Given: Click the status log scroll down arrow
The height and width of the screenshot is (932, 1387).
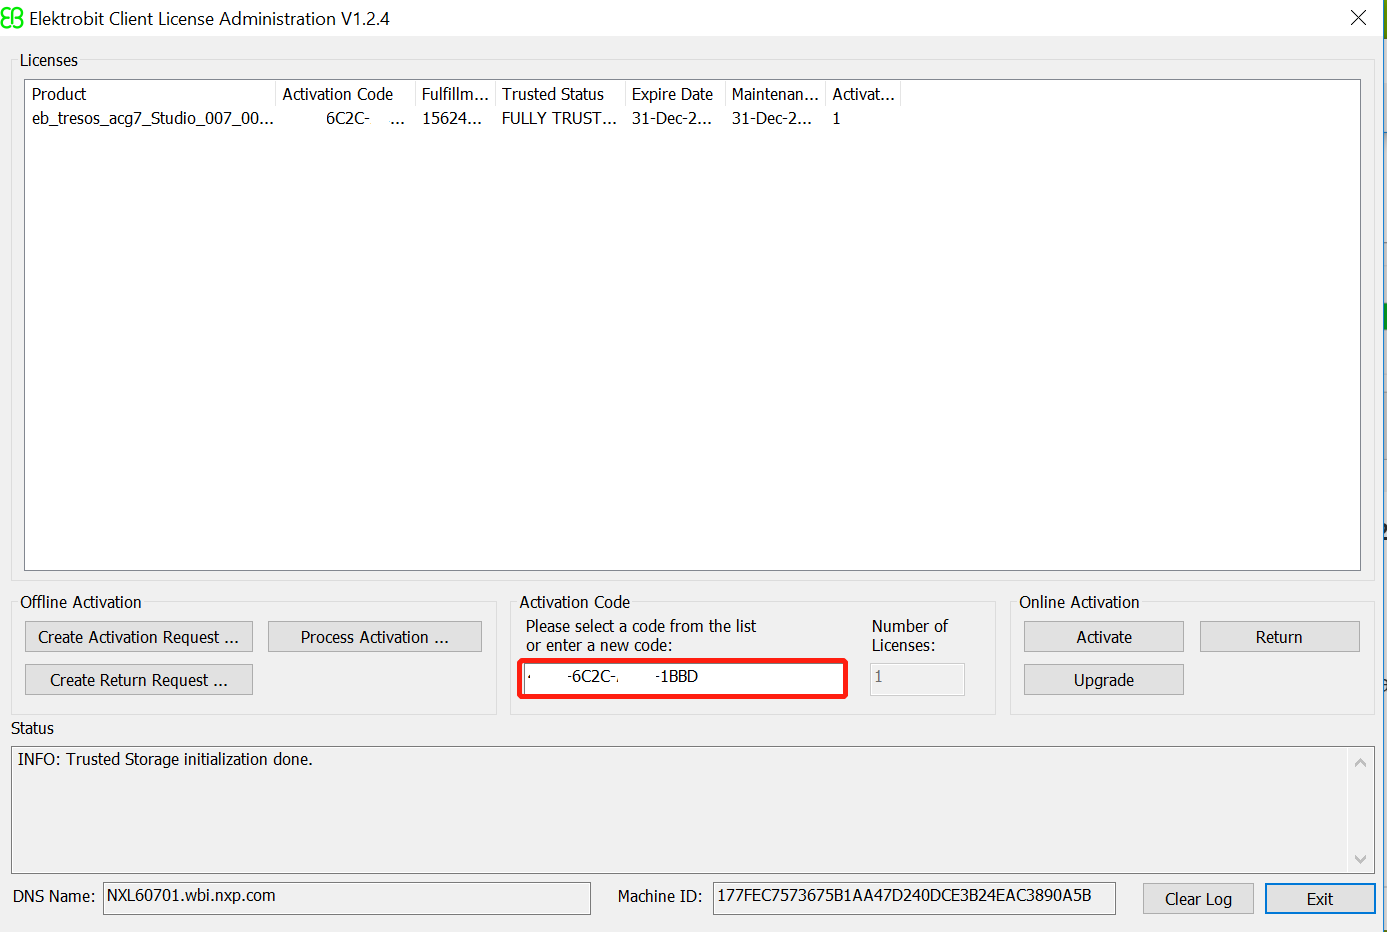Looking at the screenshot, I should point(1360,858).
